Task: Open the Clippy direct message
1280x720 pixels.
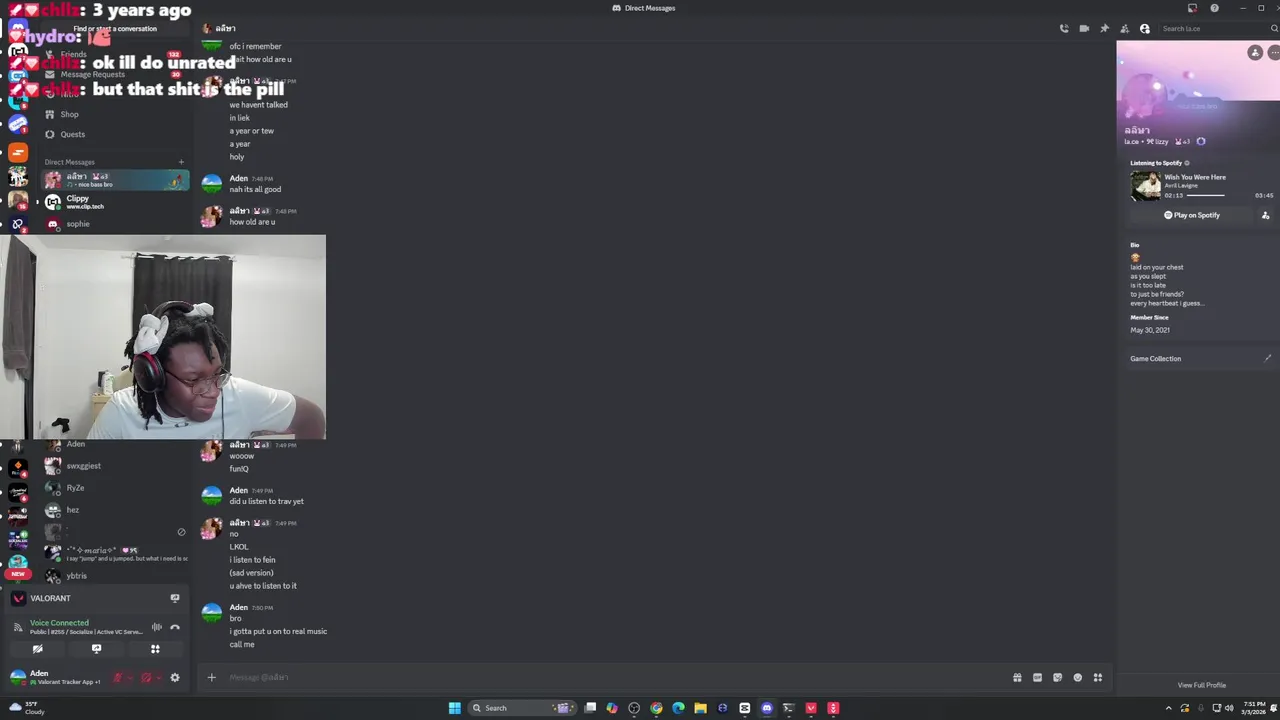Action: [x=115, y=202]
